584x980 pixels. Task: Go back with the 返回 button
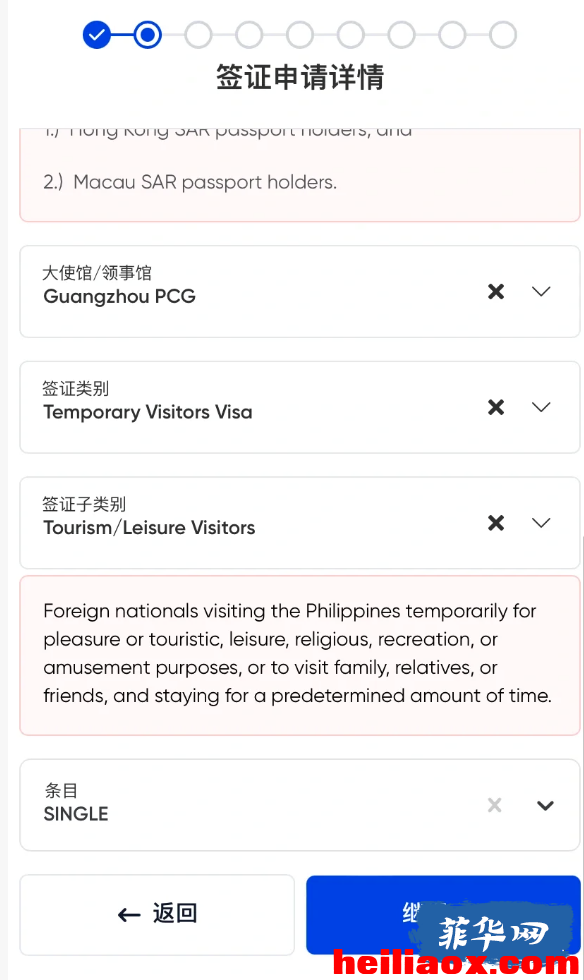point(157,915)
